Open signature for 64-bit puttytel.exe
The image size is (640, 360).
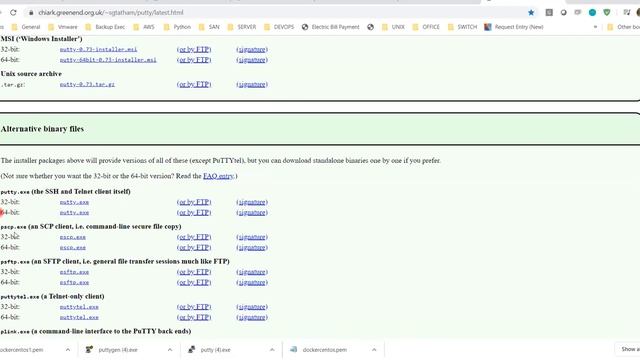click(x=252, y=318)
